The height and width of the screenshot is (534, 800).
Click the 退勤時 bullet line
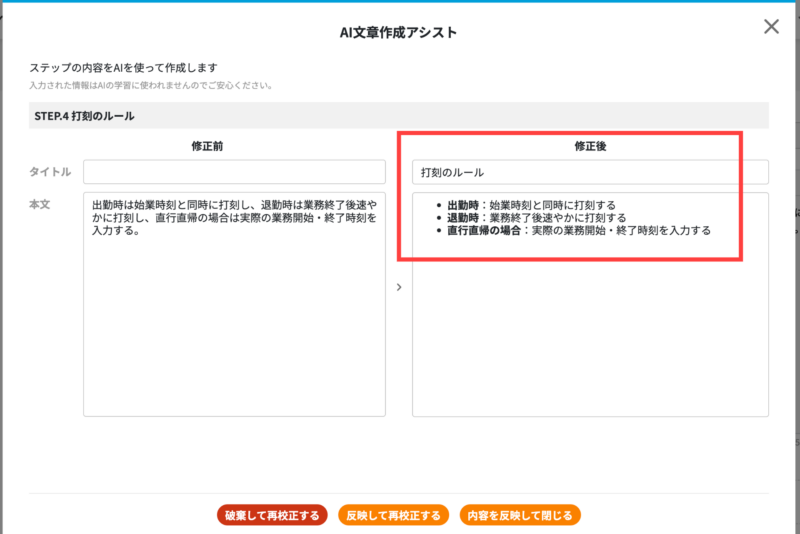[x=536, y=218]
